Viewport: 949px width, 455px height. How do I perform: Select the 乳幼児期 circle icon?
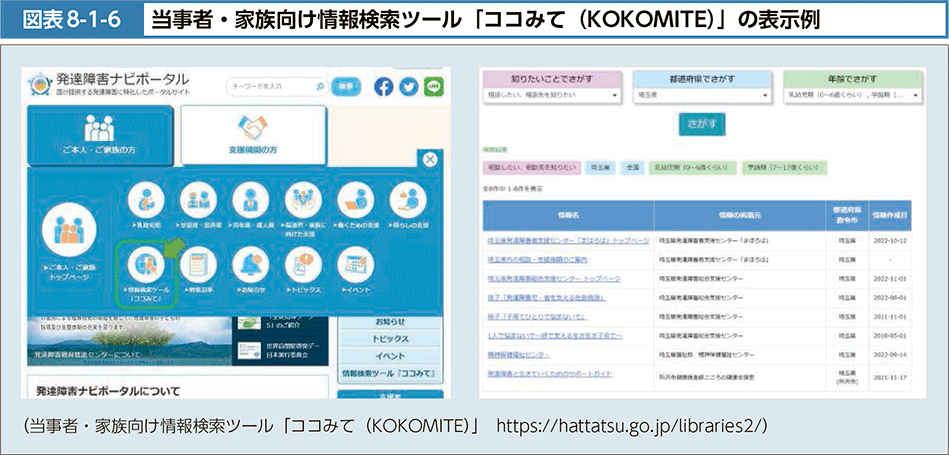click(145, 201)
